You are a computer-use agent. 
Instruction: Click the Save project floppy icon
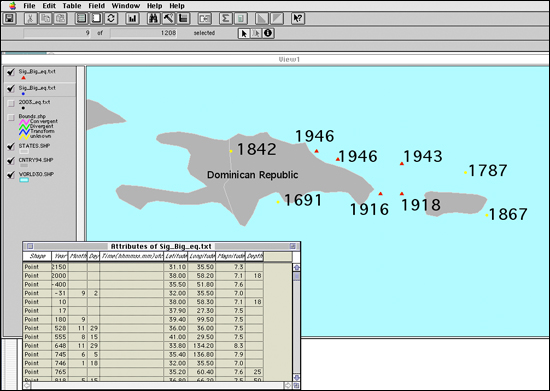click(9, 18)
